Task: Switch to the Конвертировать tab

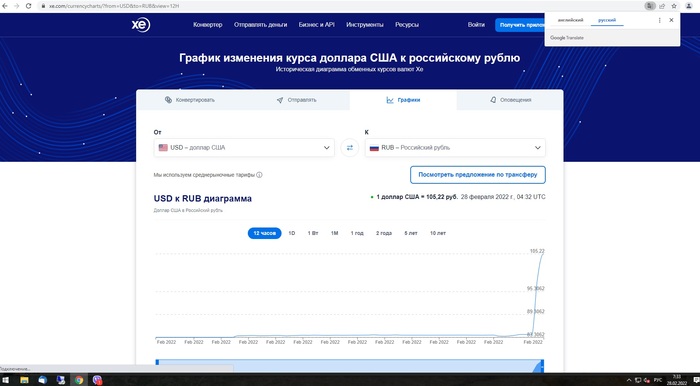Action: (x=189, y=100)
